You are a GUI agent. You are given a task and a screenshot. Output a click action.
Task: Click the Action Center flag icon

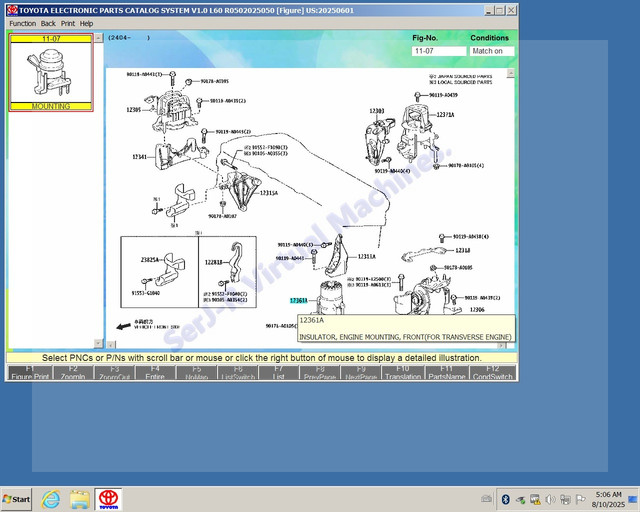click(580, 499)
